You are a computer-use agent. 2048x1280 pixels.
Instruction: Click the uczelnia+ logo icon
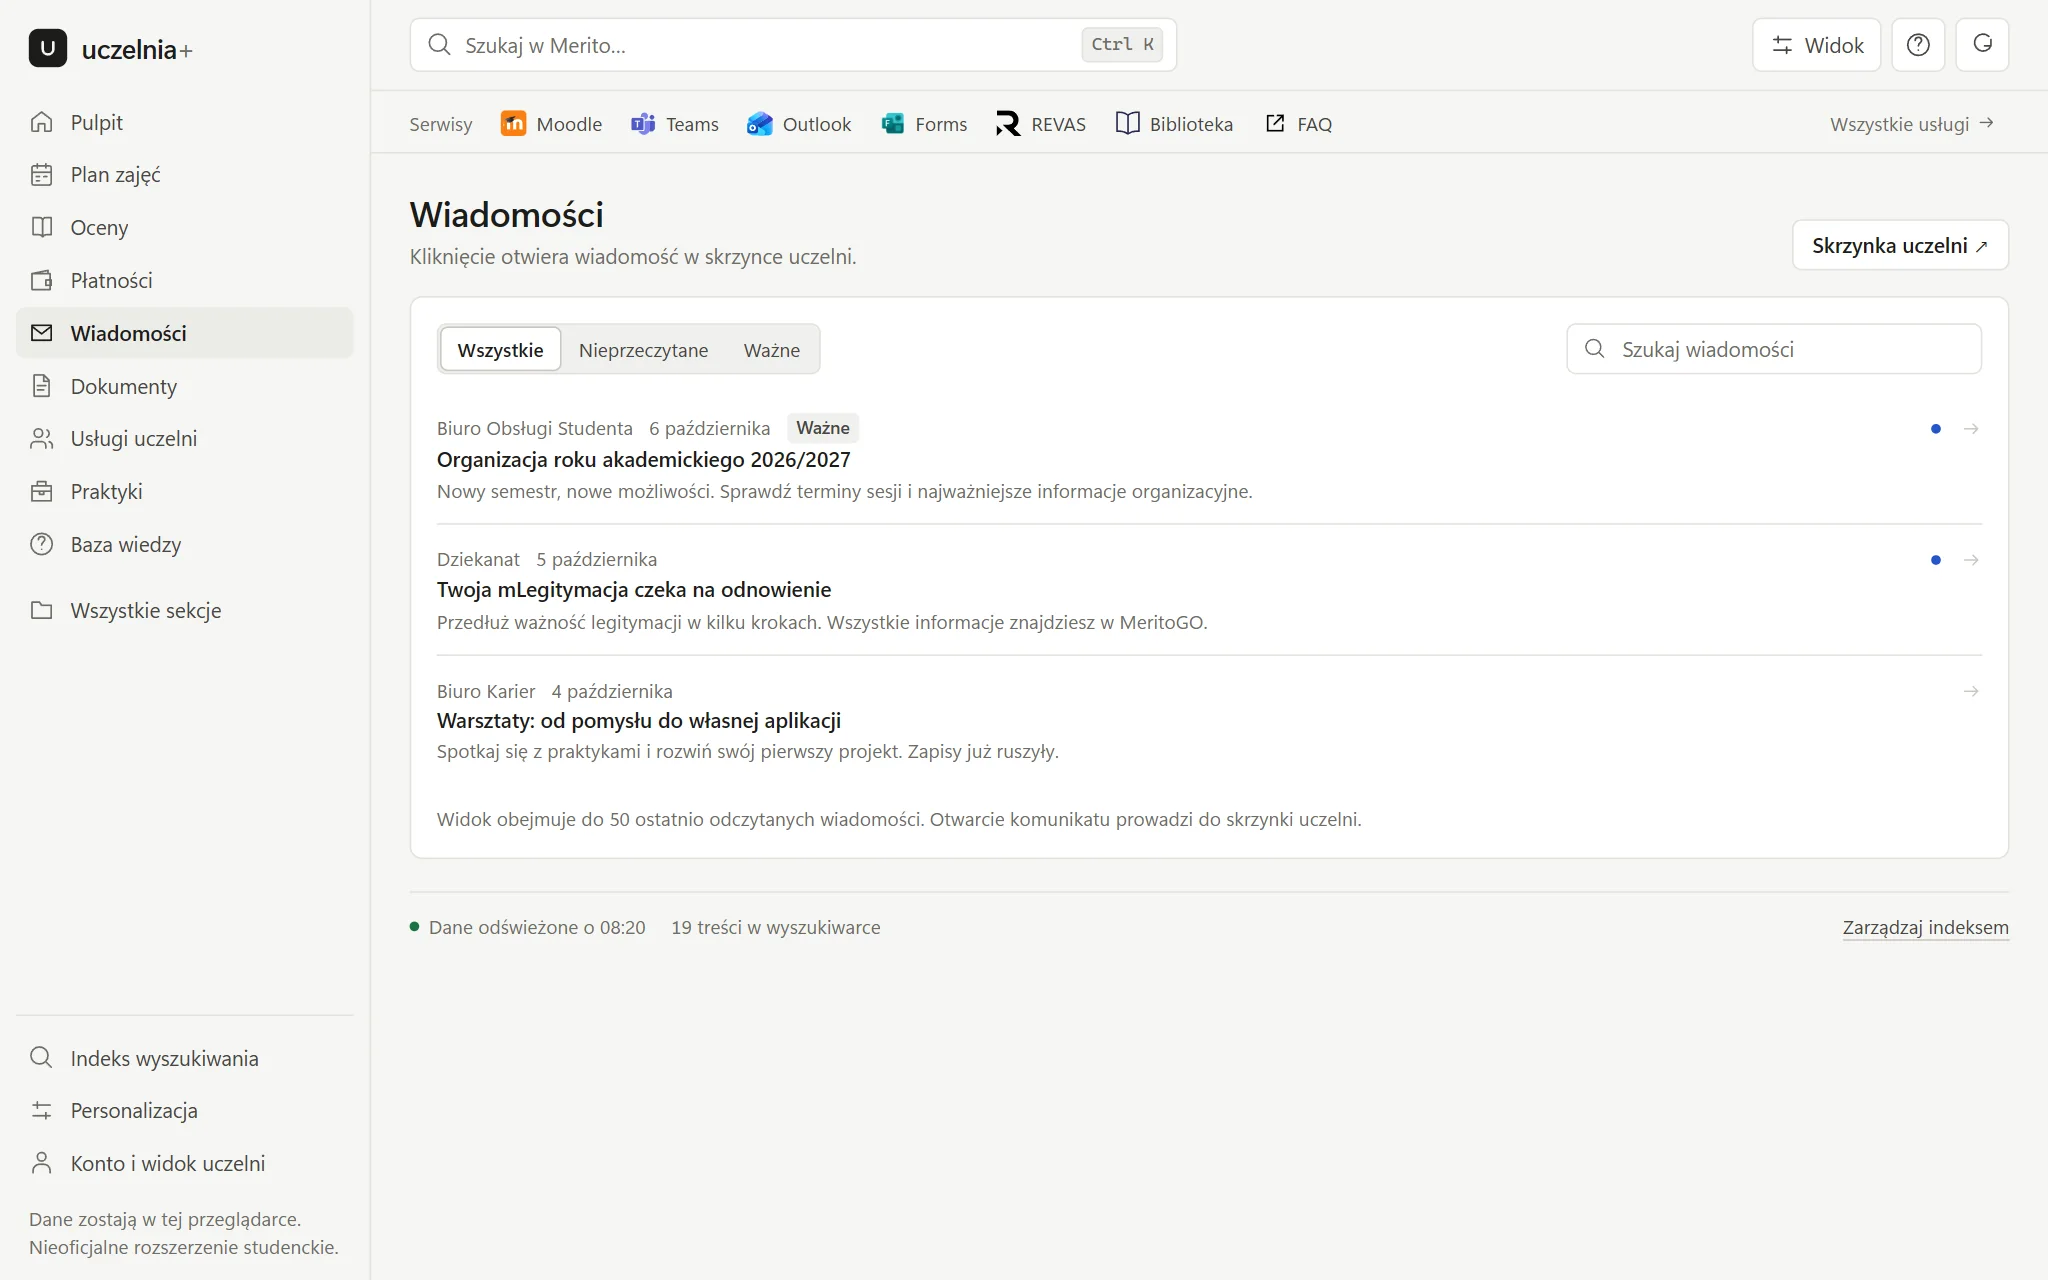(x=48, y=48)
